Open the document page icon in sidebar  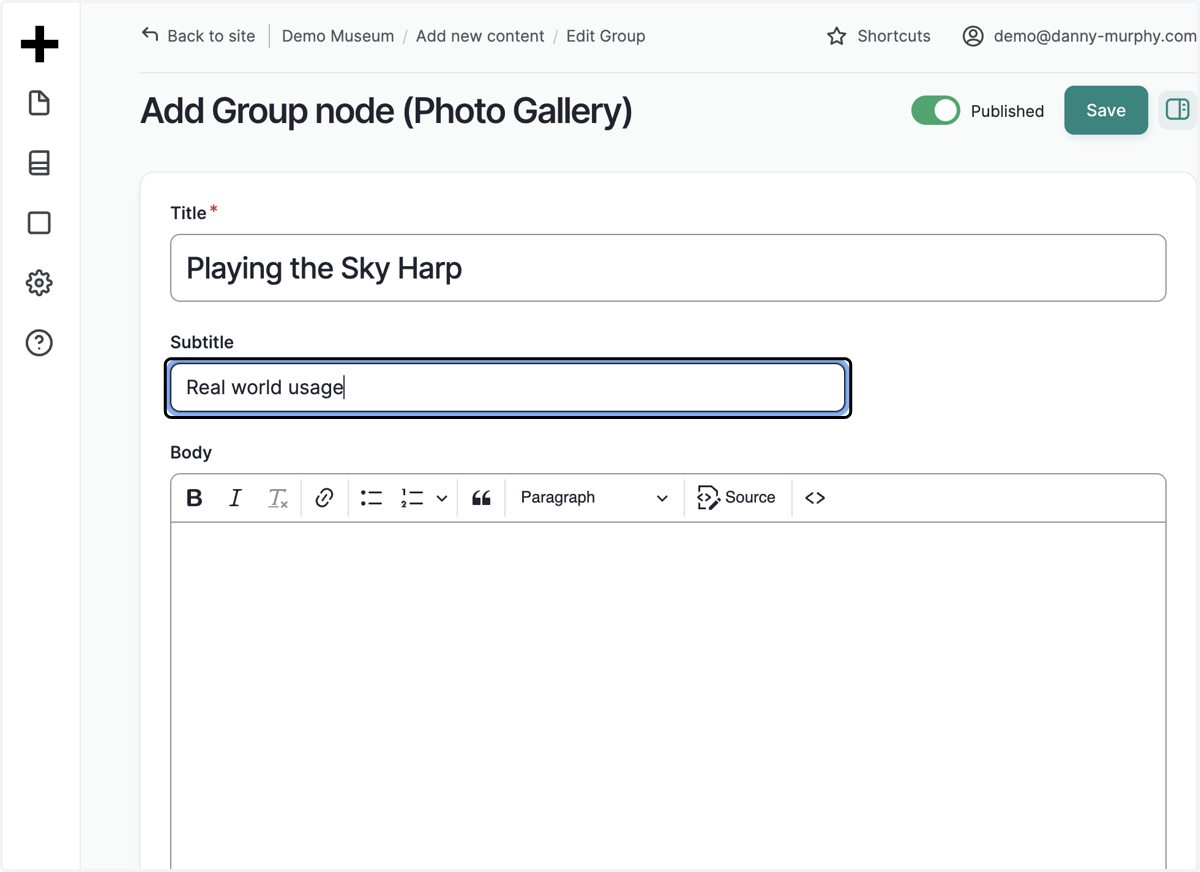click(39, 103)
